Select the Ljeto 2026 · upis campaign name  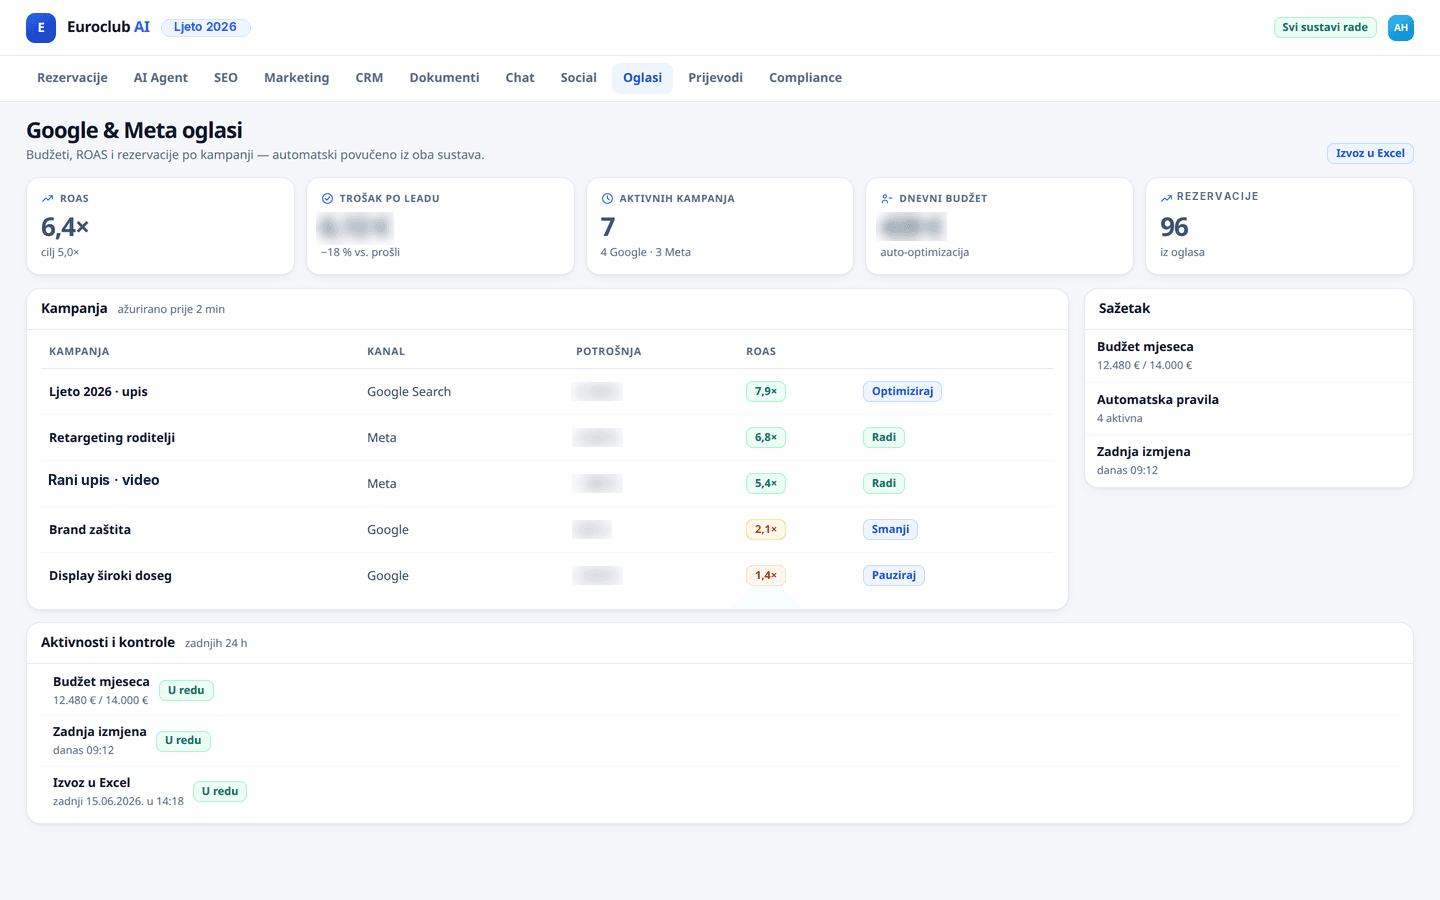(x=98, y=392)
